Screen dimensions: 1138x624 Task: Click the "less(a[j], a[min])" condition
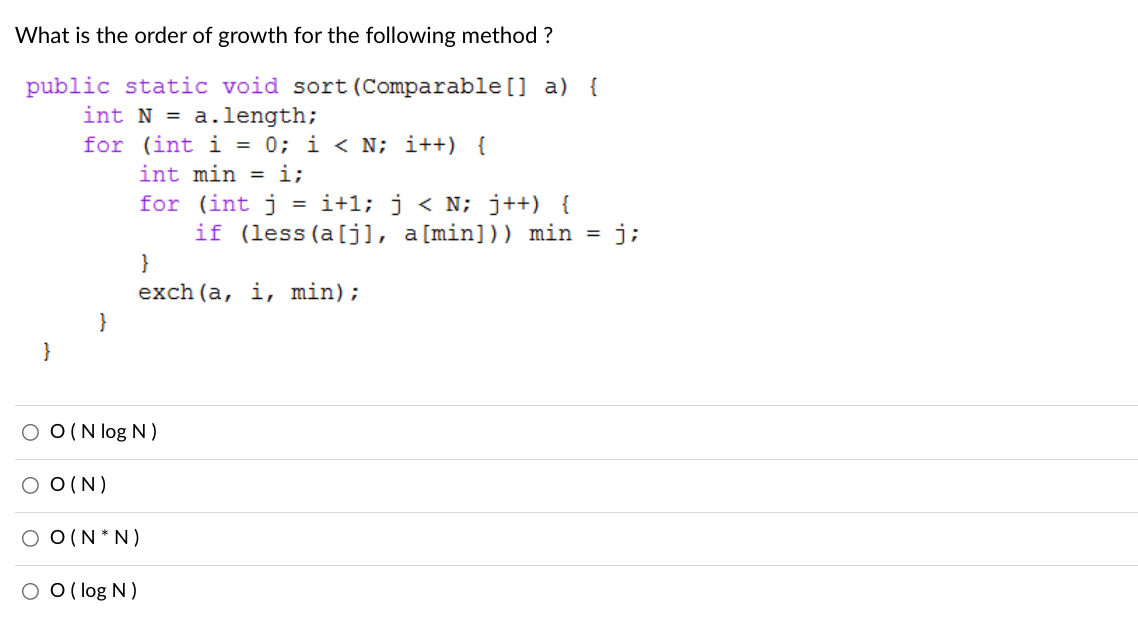375,234
